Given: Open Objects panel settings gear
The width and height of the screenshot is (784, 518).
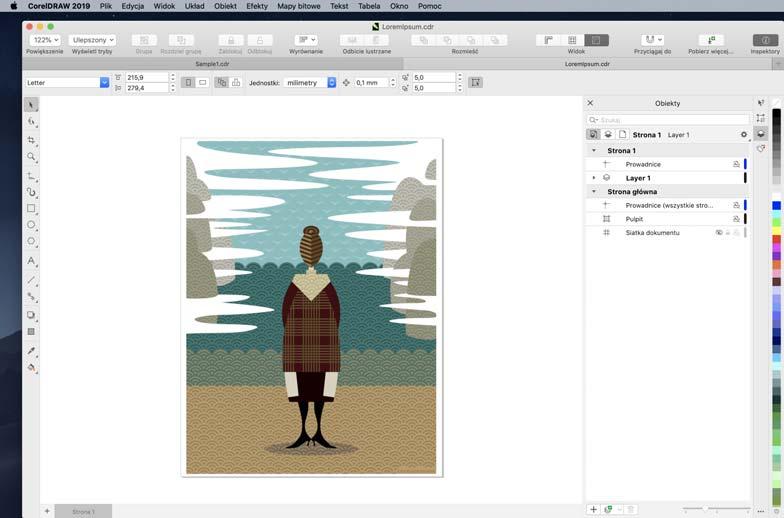Looking at the screenshot, I should coord(744,134).
